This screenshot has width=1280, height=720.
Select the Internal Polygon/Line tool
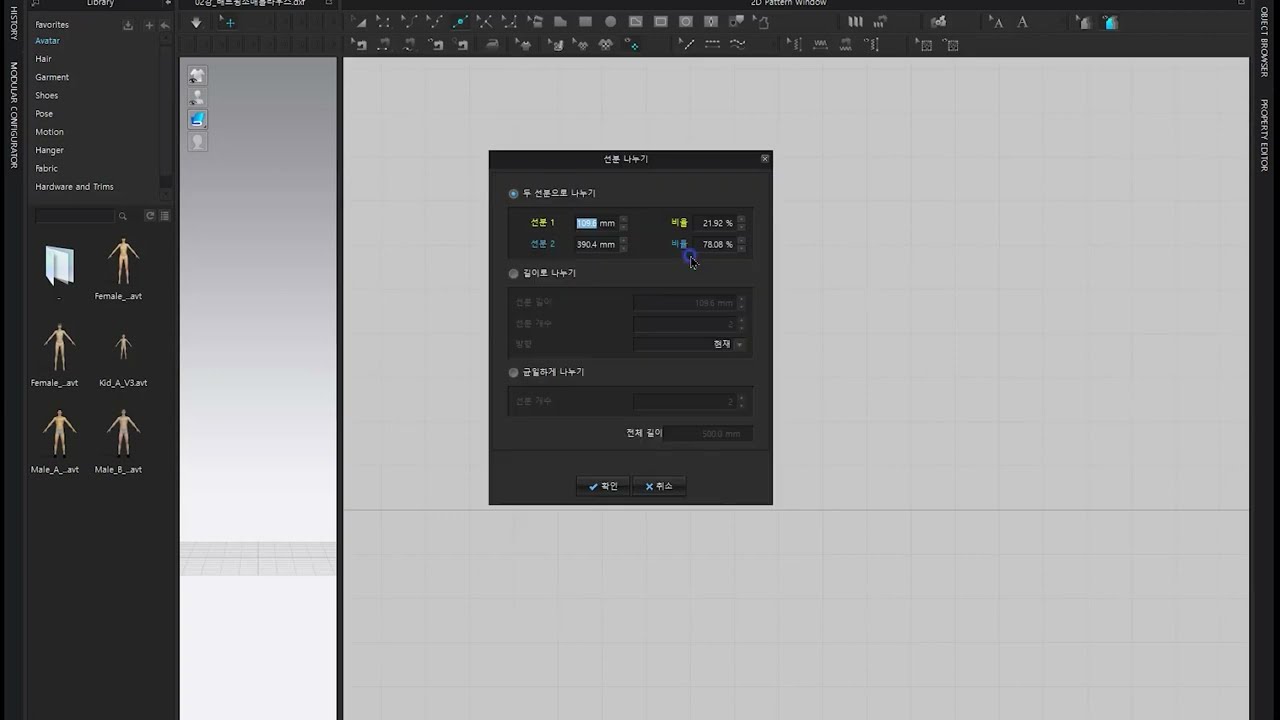[636, 22]
